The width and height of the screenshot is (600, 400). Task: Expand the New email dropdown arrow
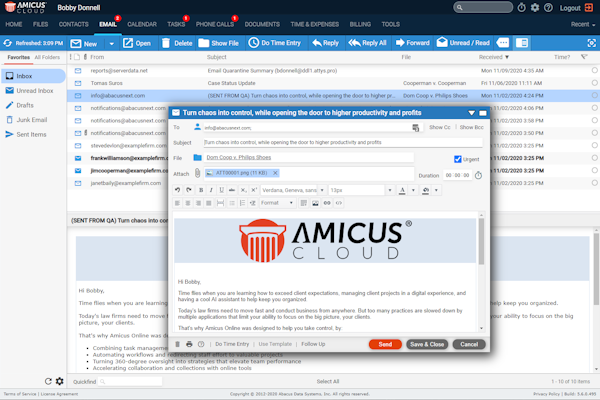pos(111,44)
